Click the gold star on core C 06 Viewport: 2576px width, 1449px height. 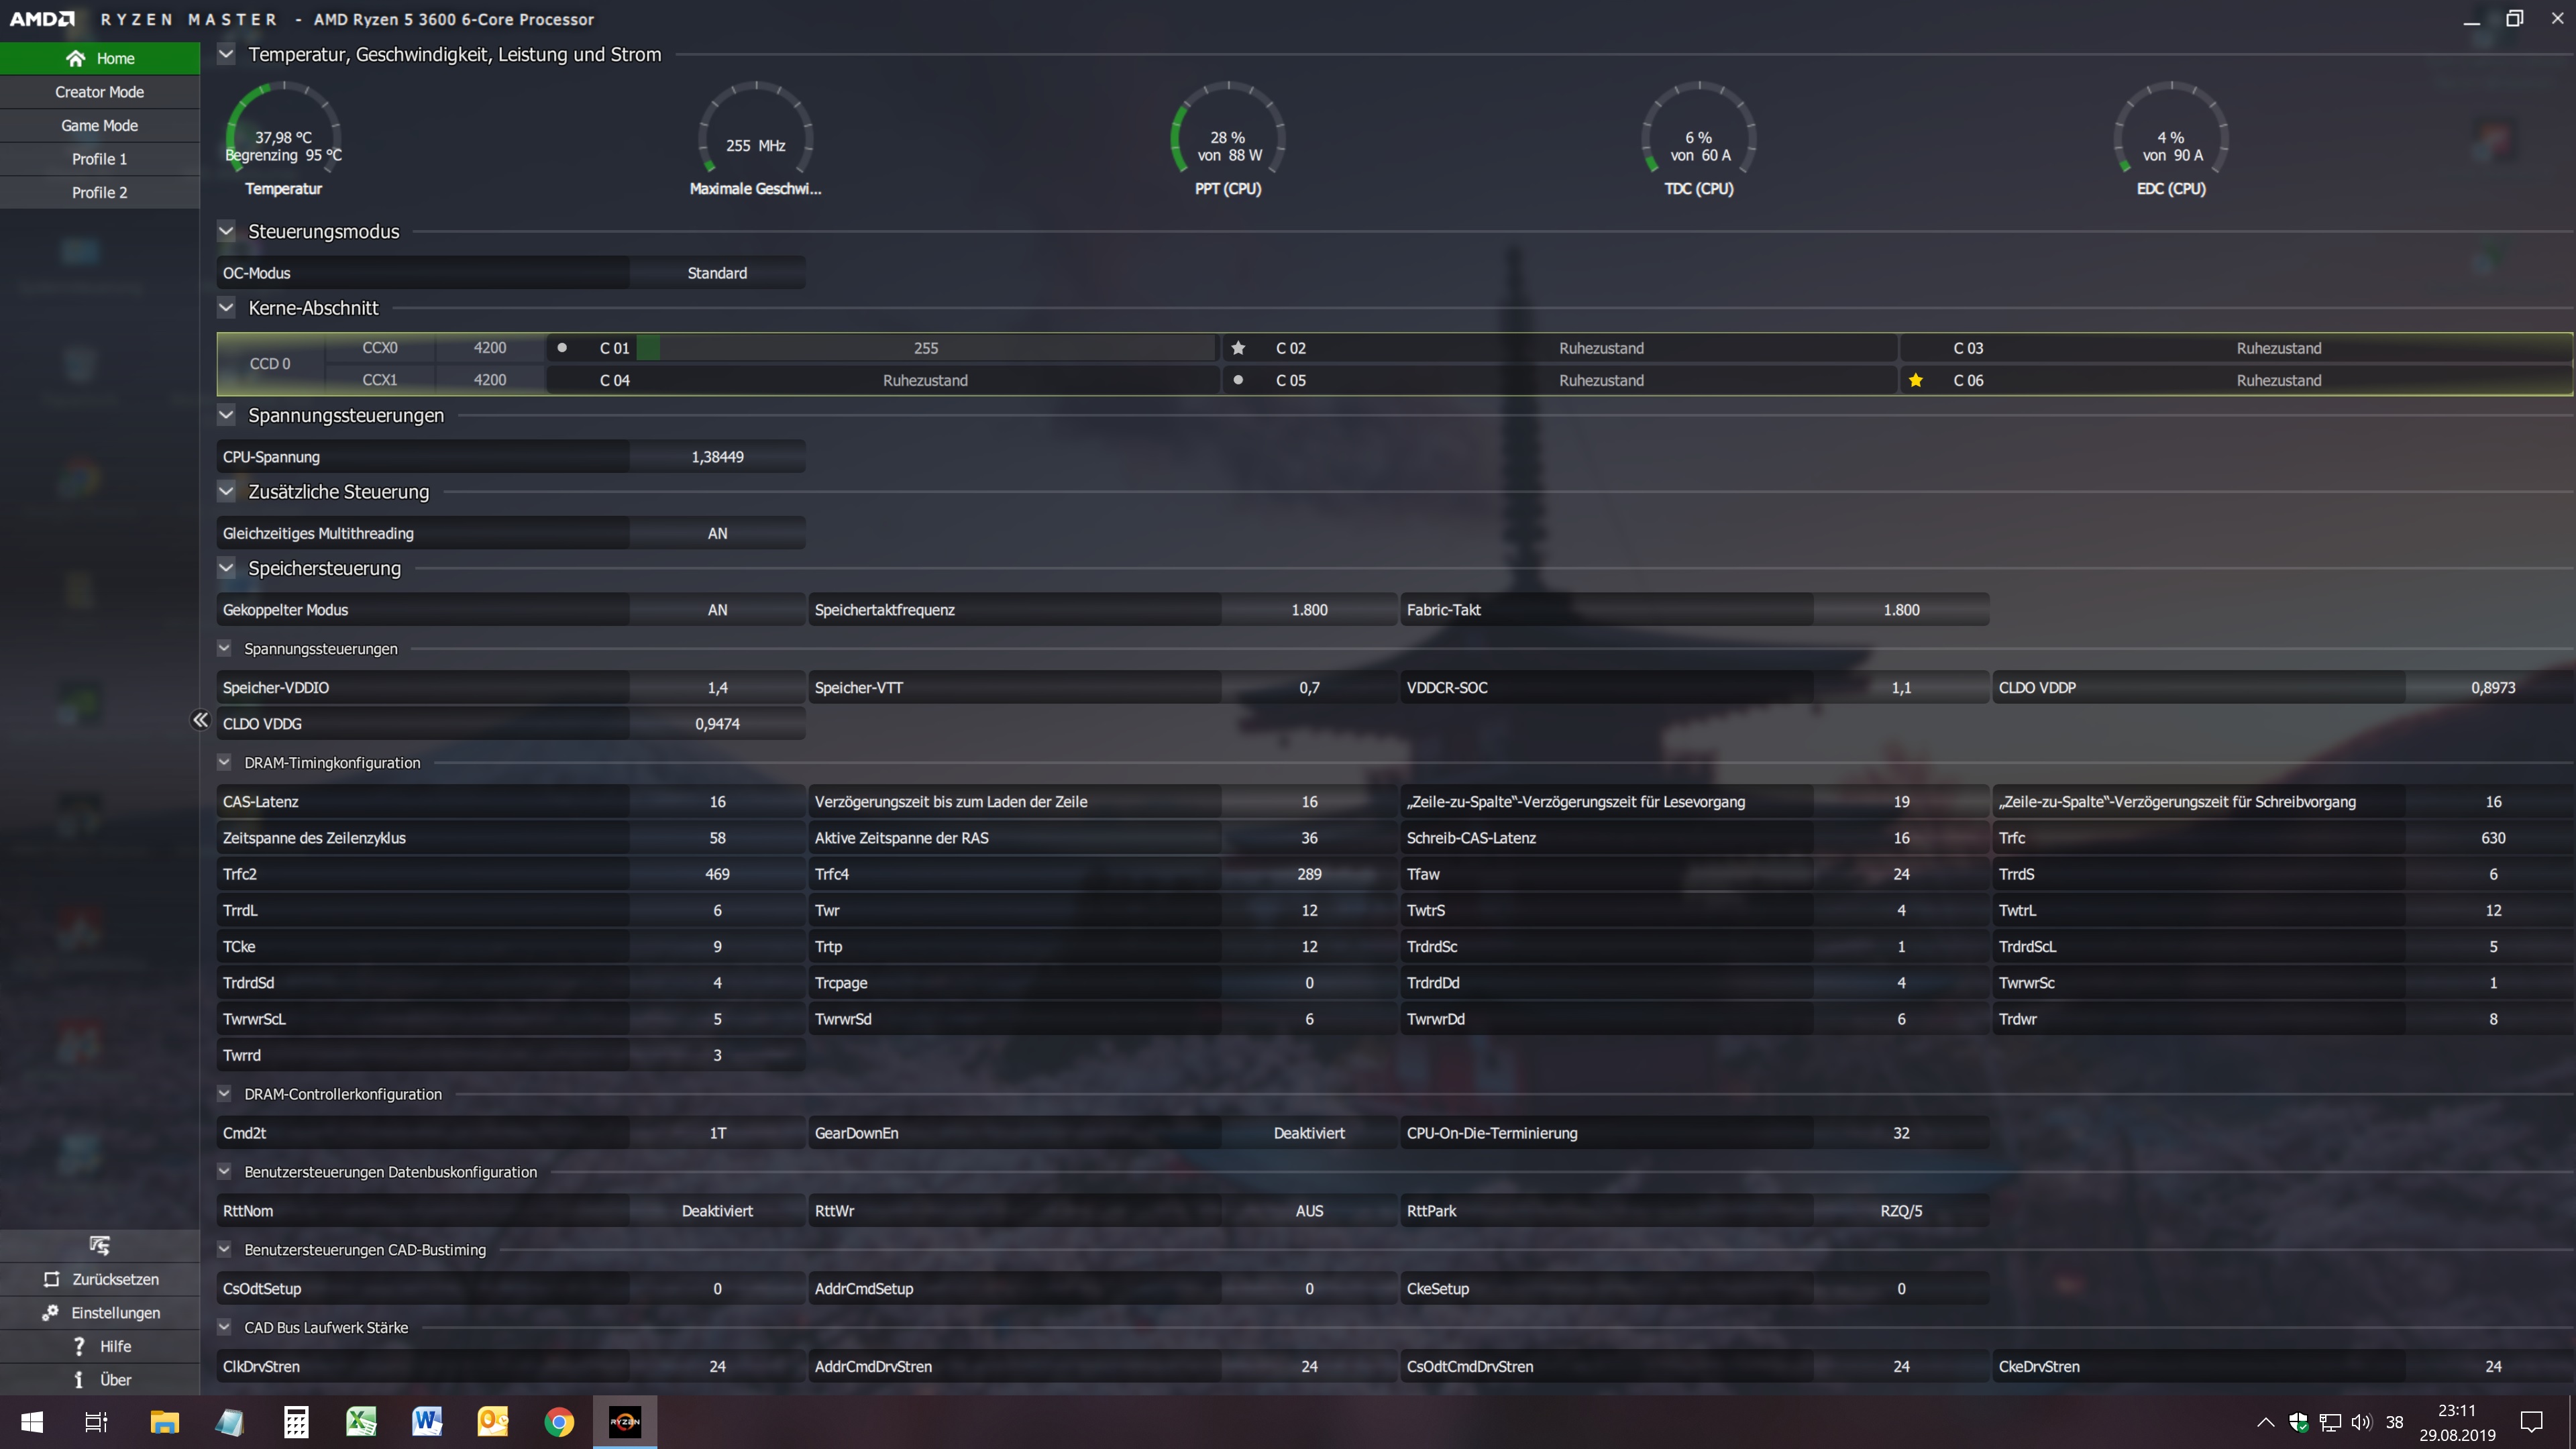[1916, 380]
